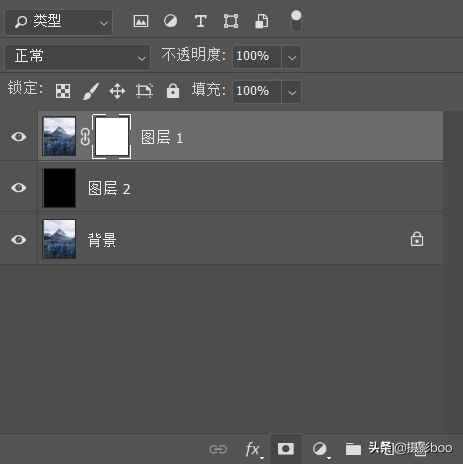The height and width of the screenshot is (464, 463).
Task: Expand the 不透明度 opacity slider arrow
Action: (x=292, y=57)
